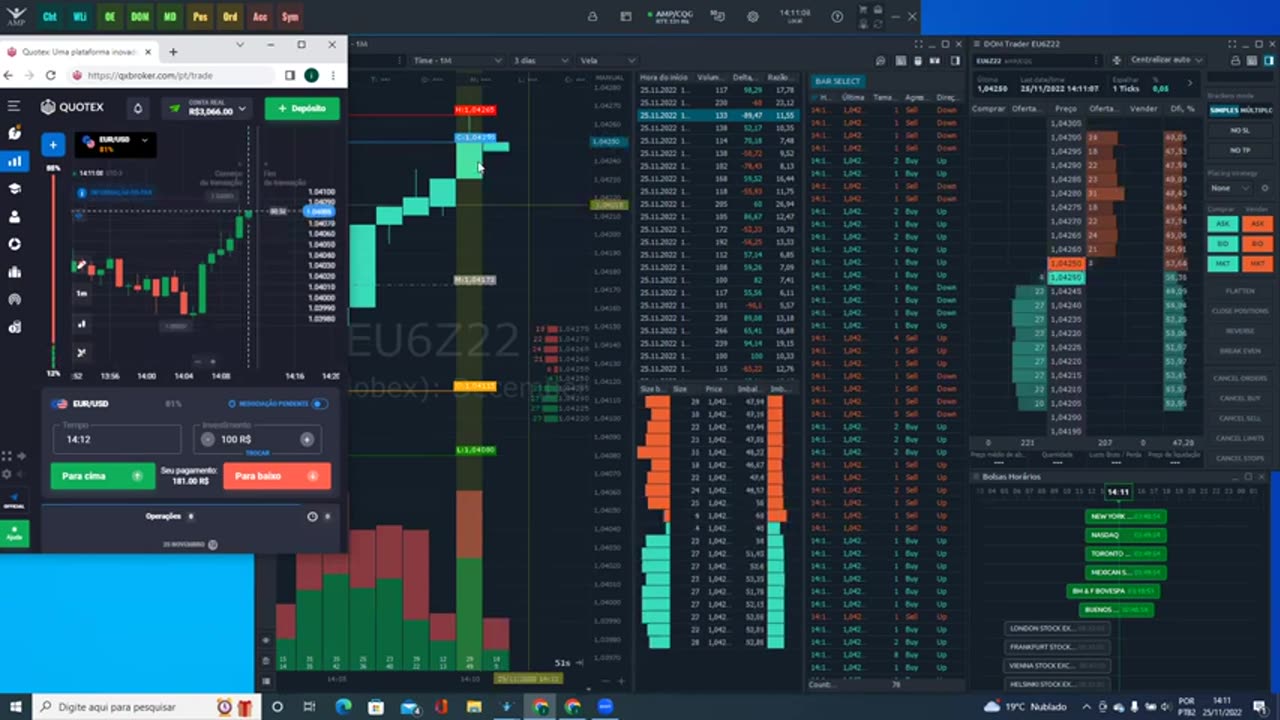1280x720 pixels.
Task: Open the Acc accounts tool
Action: pos(260,16)
